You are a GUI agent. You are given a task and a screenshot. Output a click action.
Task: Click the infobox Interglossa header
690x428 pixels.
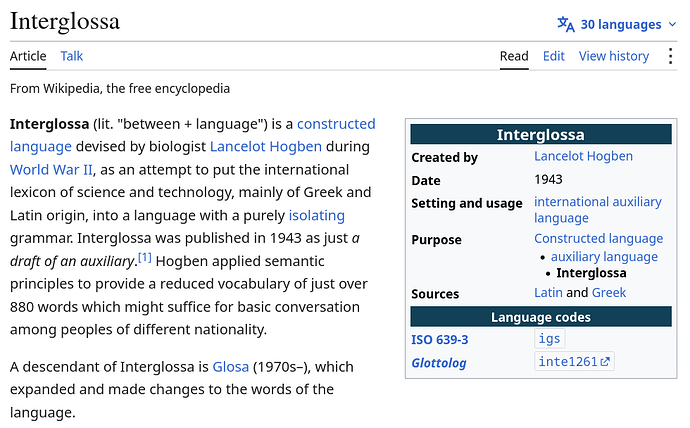(541, 135)
